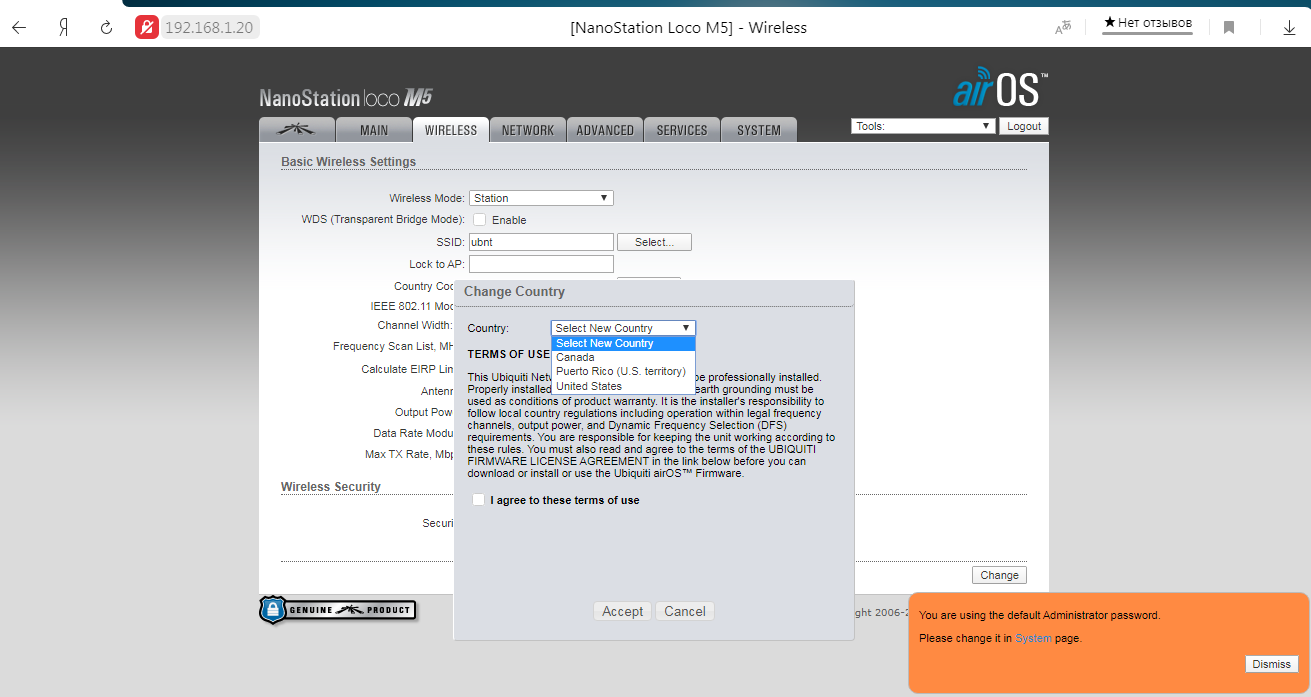Click the Logout button
The image size is (1311, 697).
click(1024, 126)
